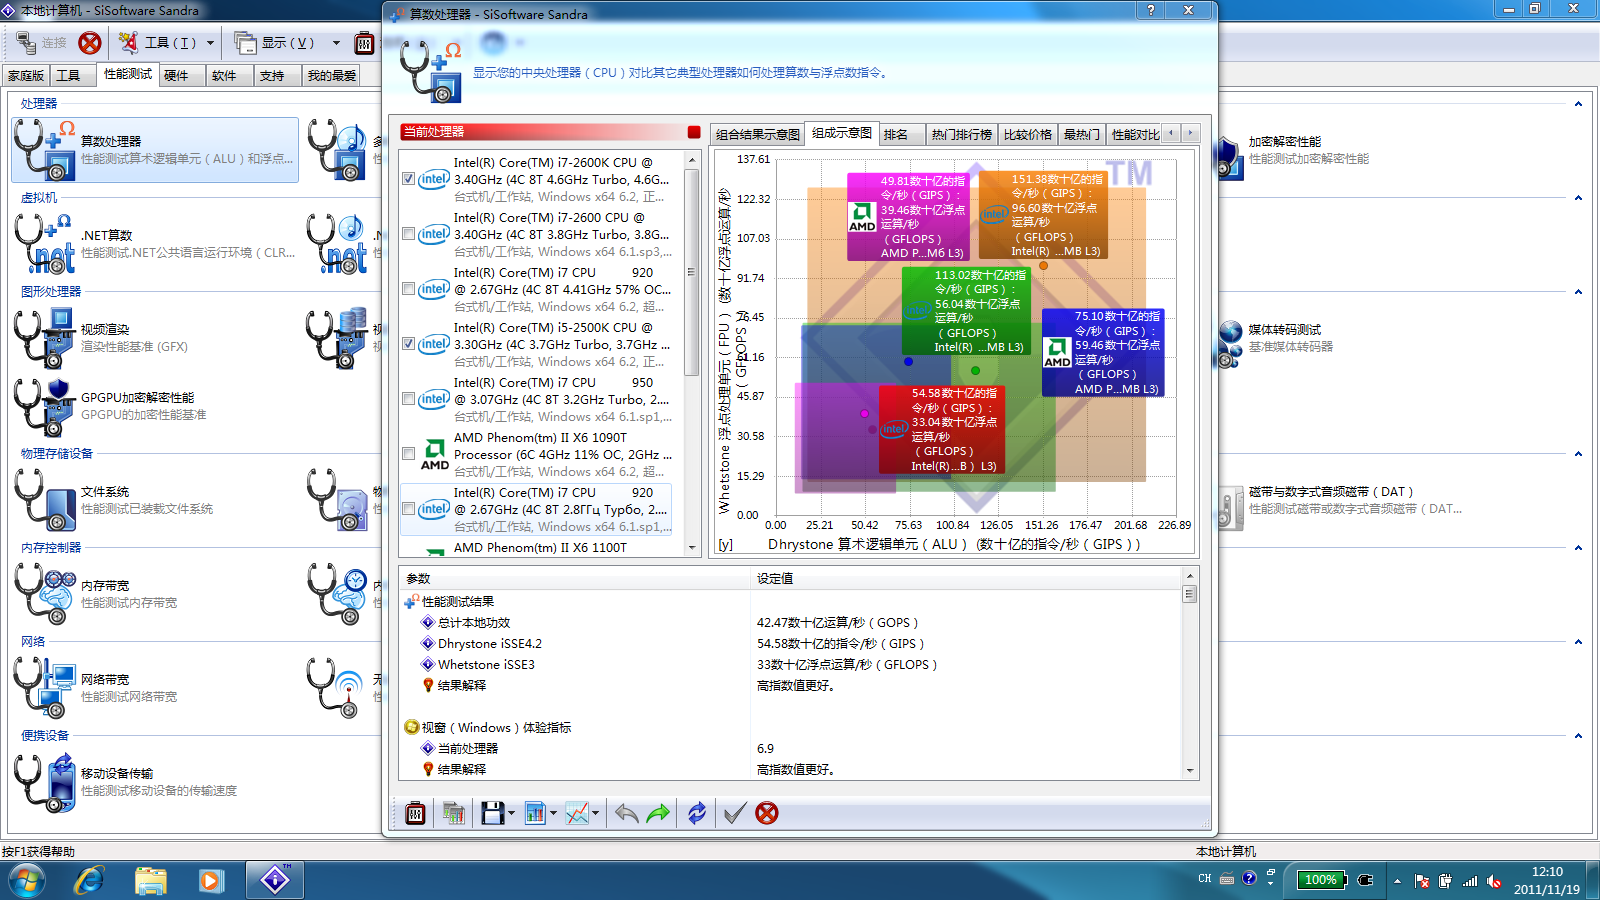This screenshot has width=1600, height=900.
Task: Open GPGPU加密解密性能 module
Action: (155, 406)
